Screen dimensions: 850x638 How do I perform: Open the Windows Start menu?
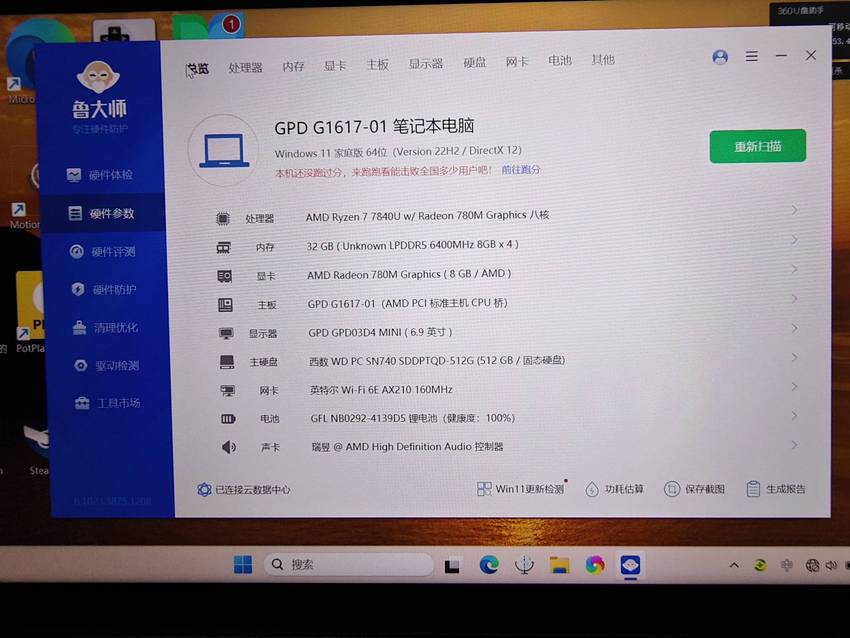243,565
